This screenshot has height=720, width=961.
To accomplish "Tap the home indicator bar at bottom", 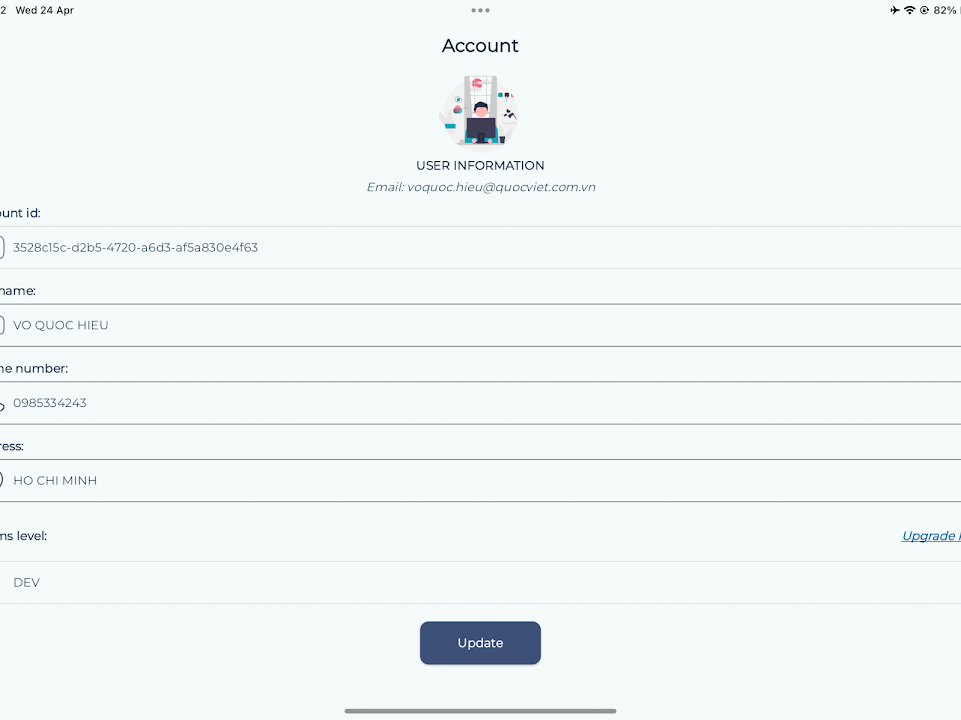I will tap(480, 711).
